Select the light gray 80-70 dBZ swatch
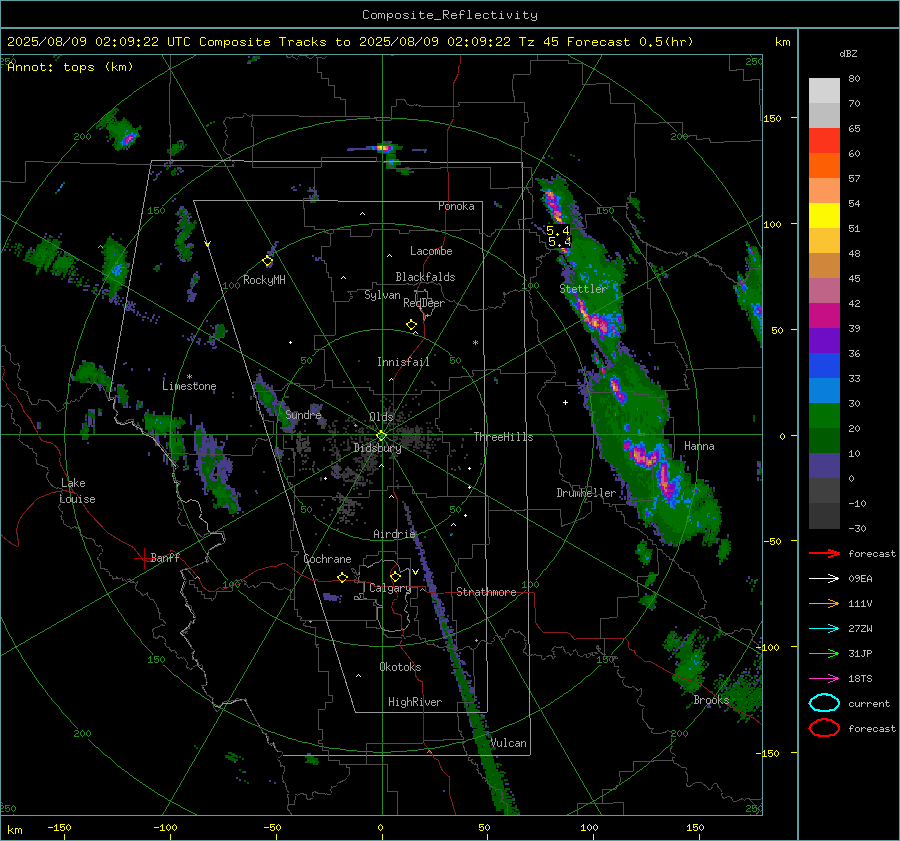The width and height of the screenshot is (900, 841). pyautogui.click(x=824, y=91)
